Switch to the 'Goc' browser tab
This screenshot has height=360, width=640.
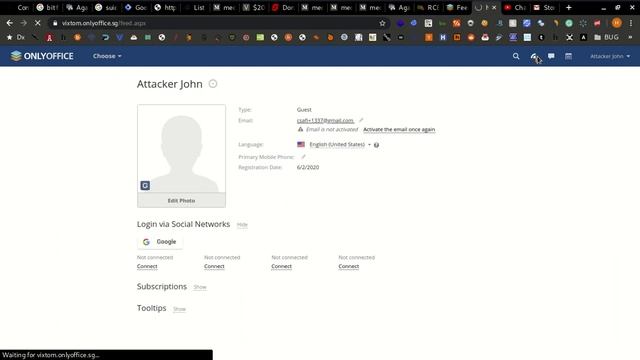pyautogui.click(x=136, y=7)
